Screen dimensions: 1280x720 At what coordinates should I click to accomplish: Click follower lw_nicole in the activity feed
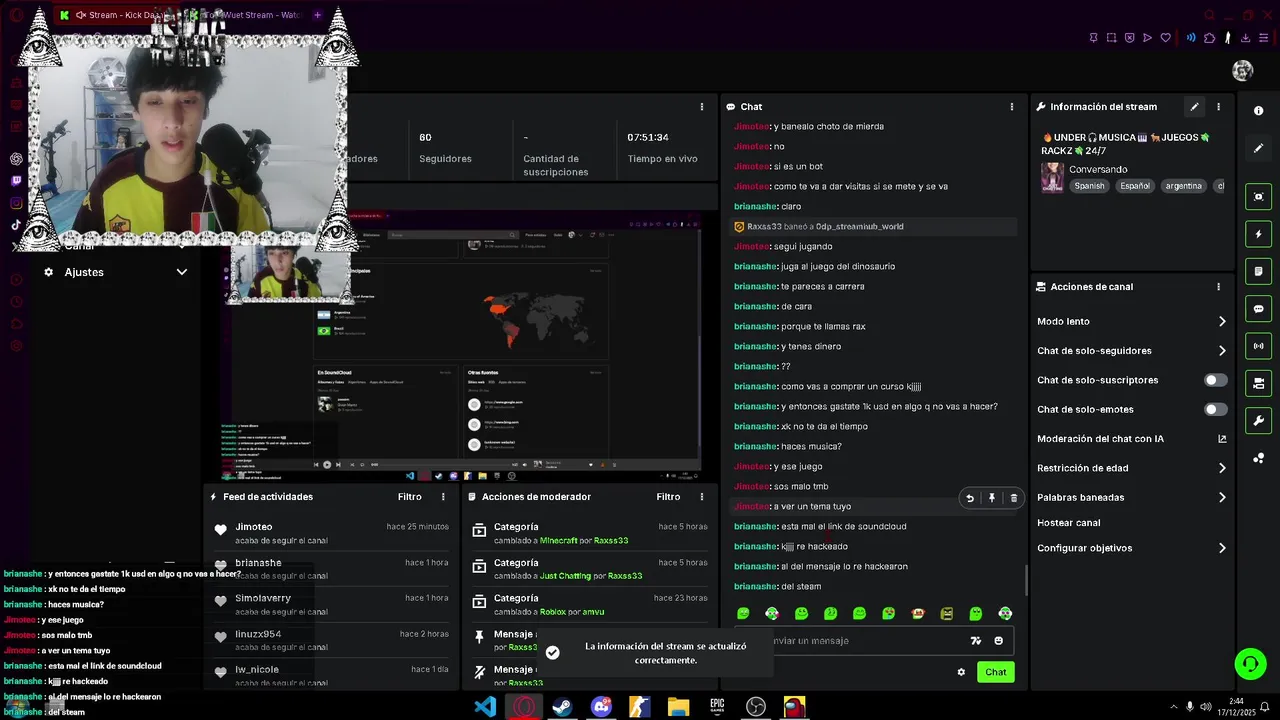point(257,669)
